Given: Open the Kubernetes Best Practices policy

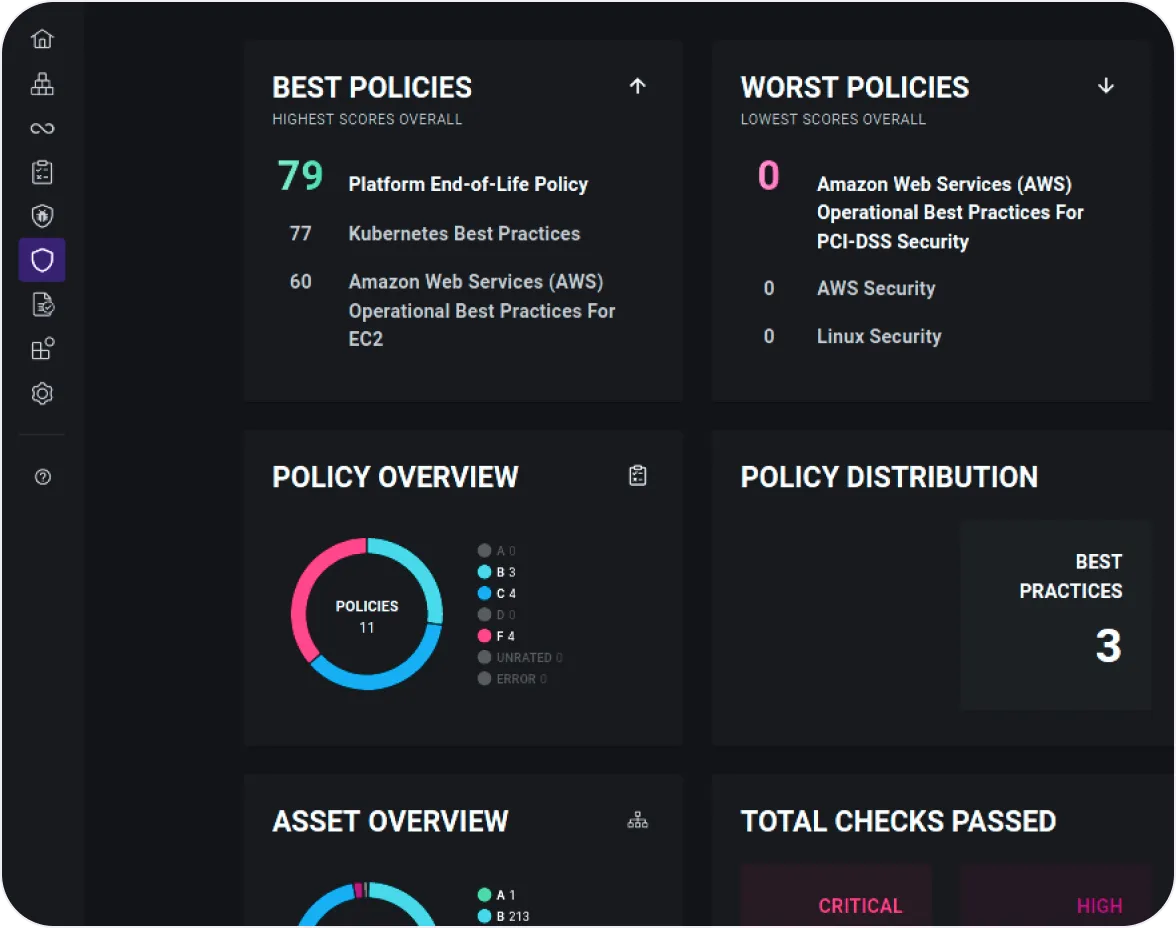Looking at the screenshot, I should [x=464, y=234].
